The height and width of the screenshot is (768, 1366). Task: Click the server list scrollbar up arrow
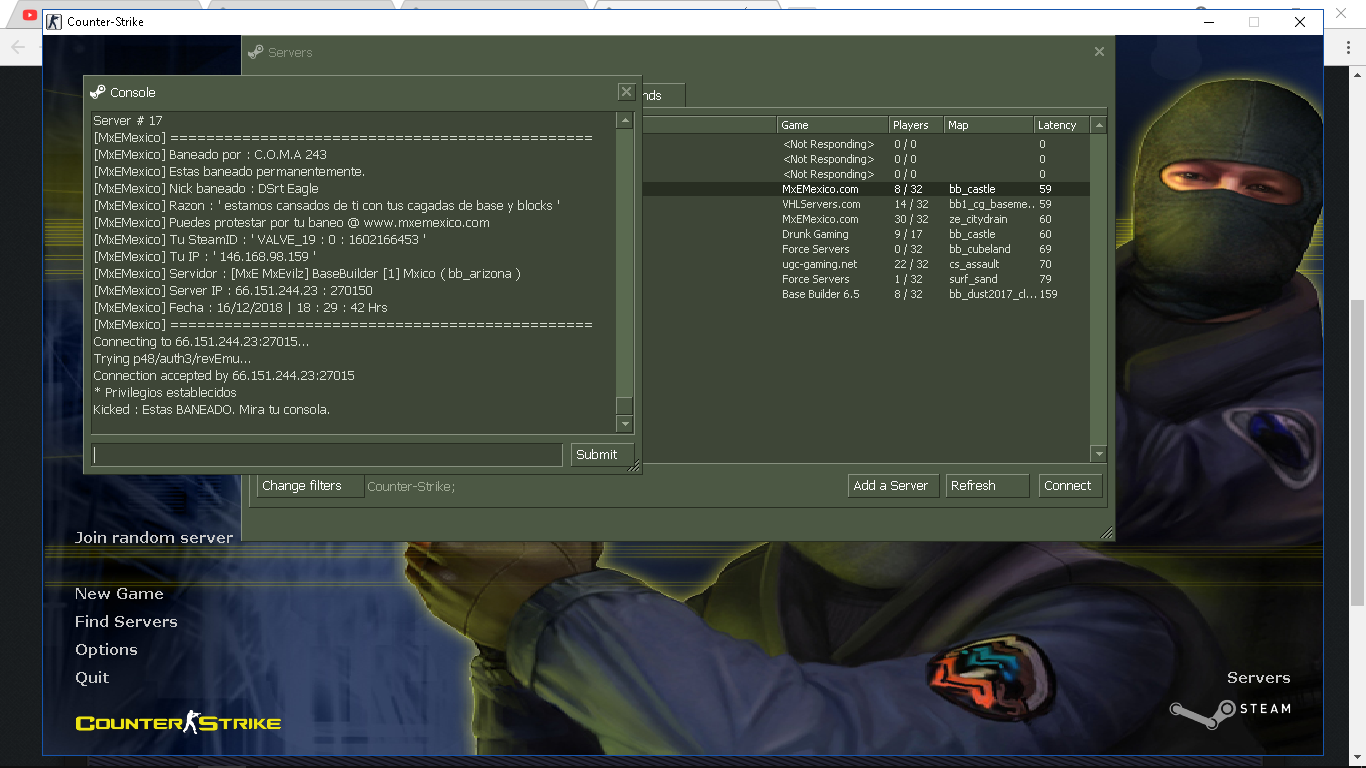1099,125
